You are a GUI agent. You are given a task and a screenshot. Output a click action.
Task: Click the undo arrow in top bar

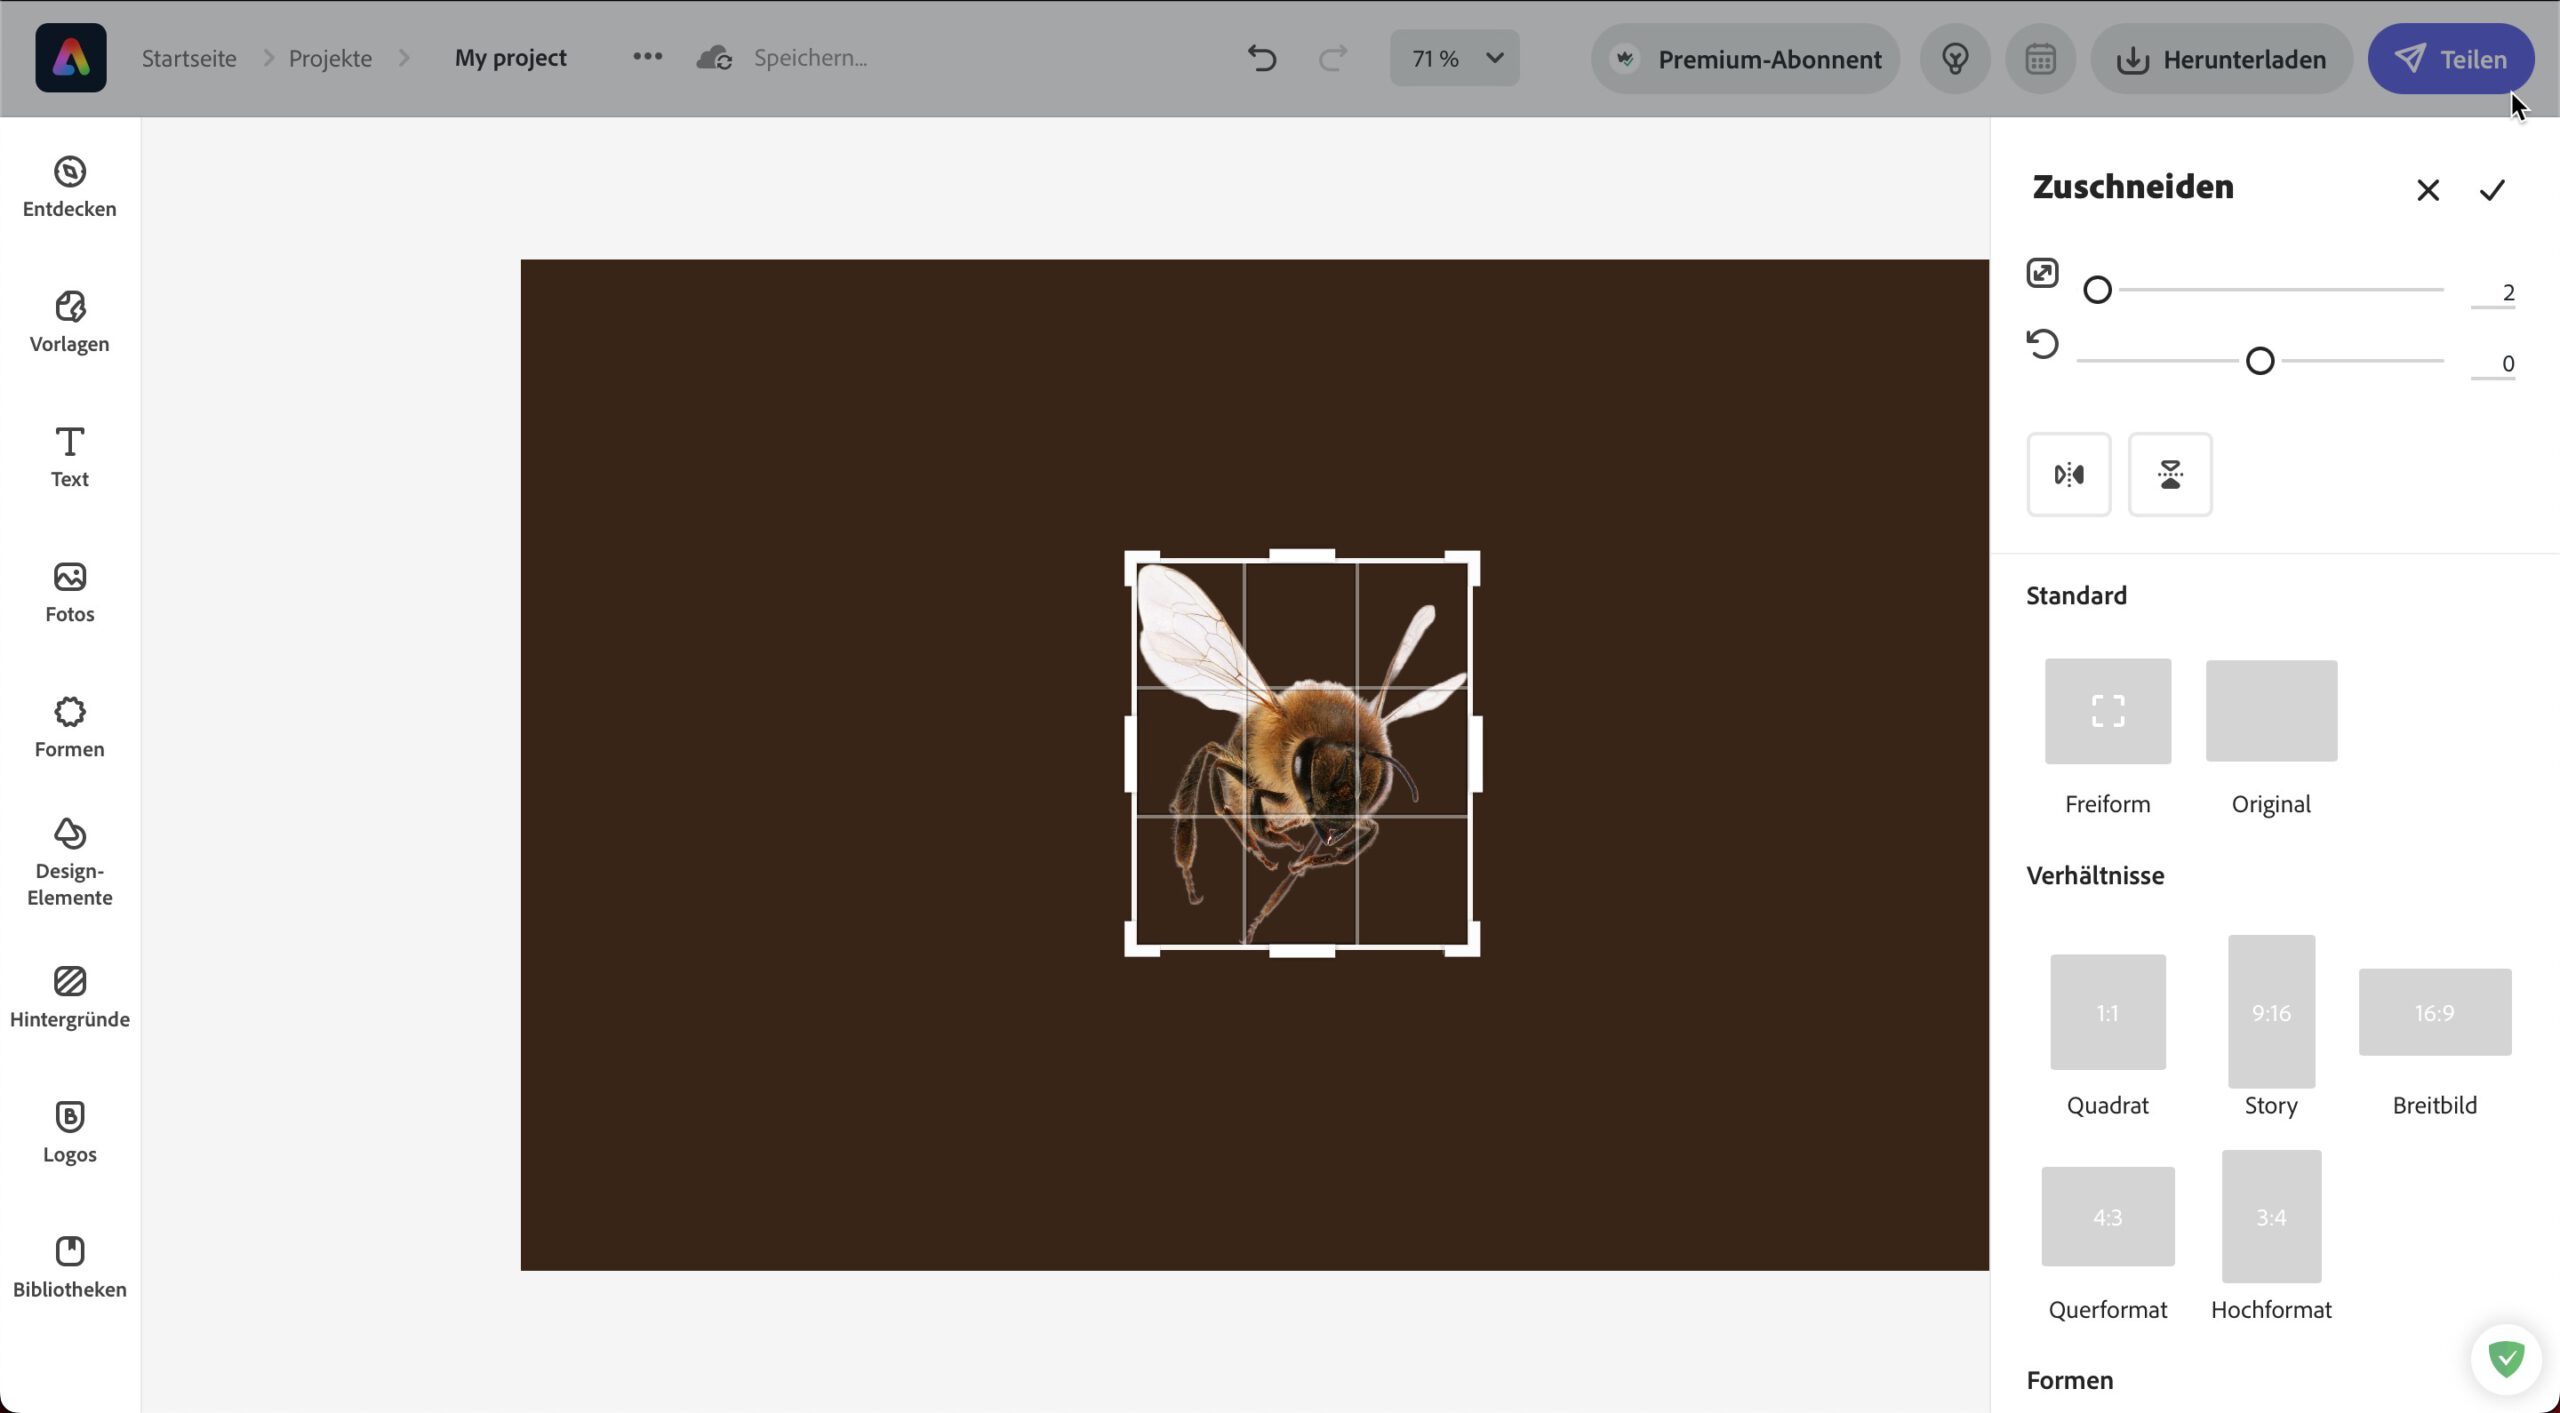coord(1262,58)
